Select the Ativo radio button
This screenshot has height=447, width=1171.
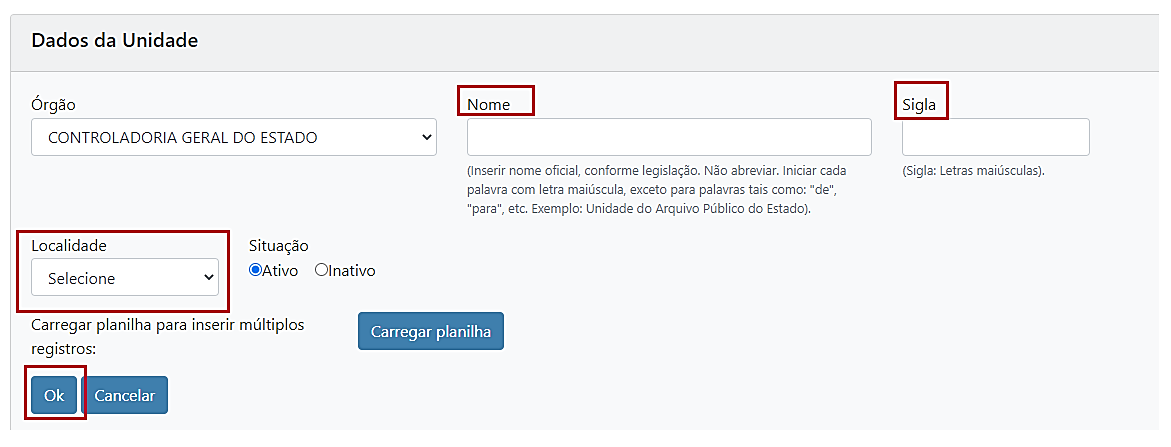click(x=255, y=270)
